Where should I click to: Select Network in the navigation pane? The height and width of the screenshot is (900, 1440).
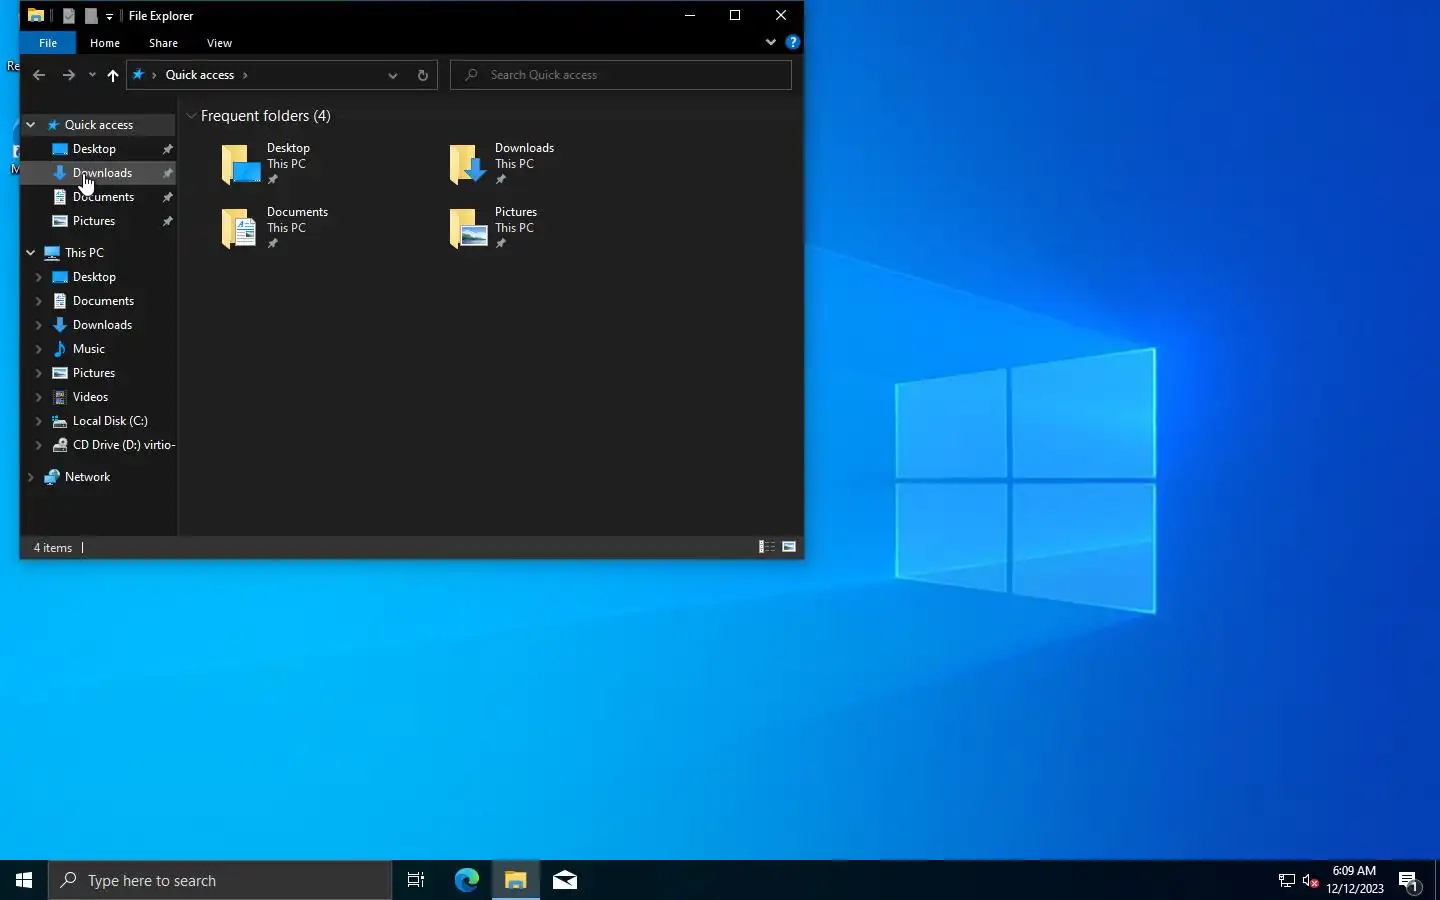pyautogui.click(x=87, y=477)
